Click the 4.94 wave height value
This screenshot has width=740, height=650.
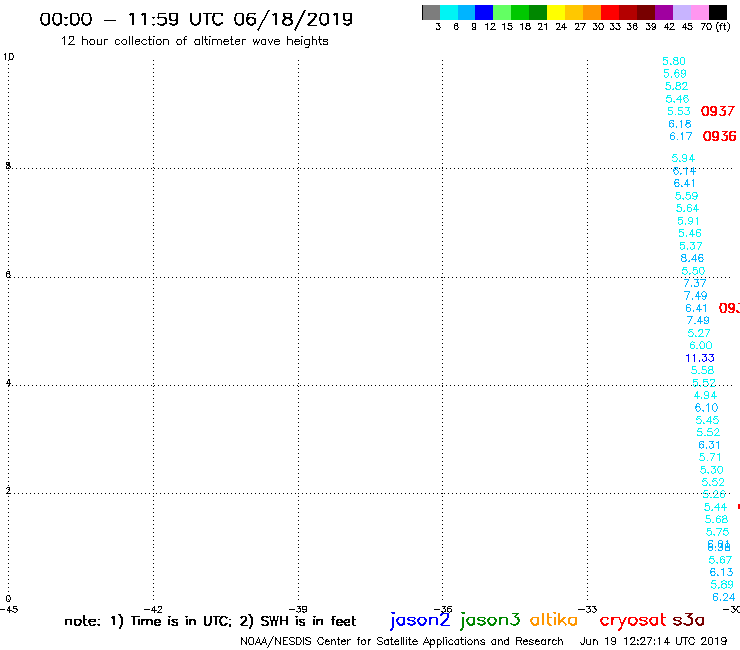(705, 395)
